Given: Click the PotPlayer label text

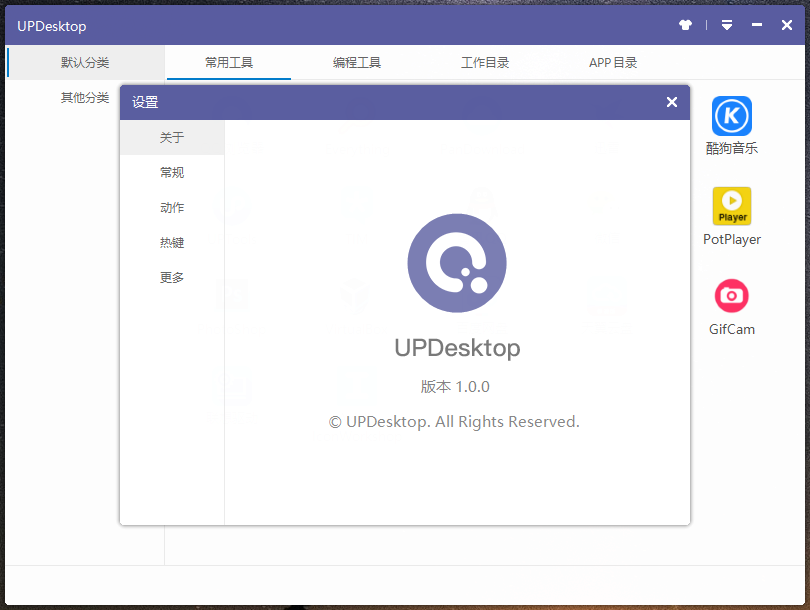Looking at the screenshot, I should coord(731,239).
